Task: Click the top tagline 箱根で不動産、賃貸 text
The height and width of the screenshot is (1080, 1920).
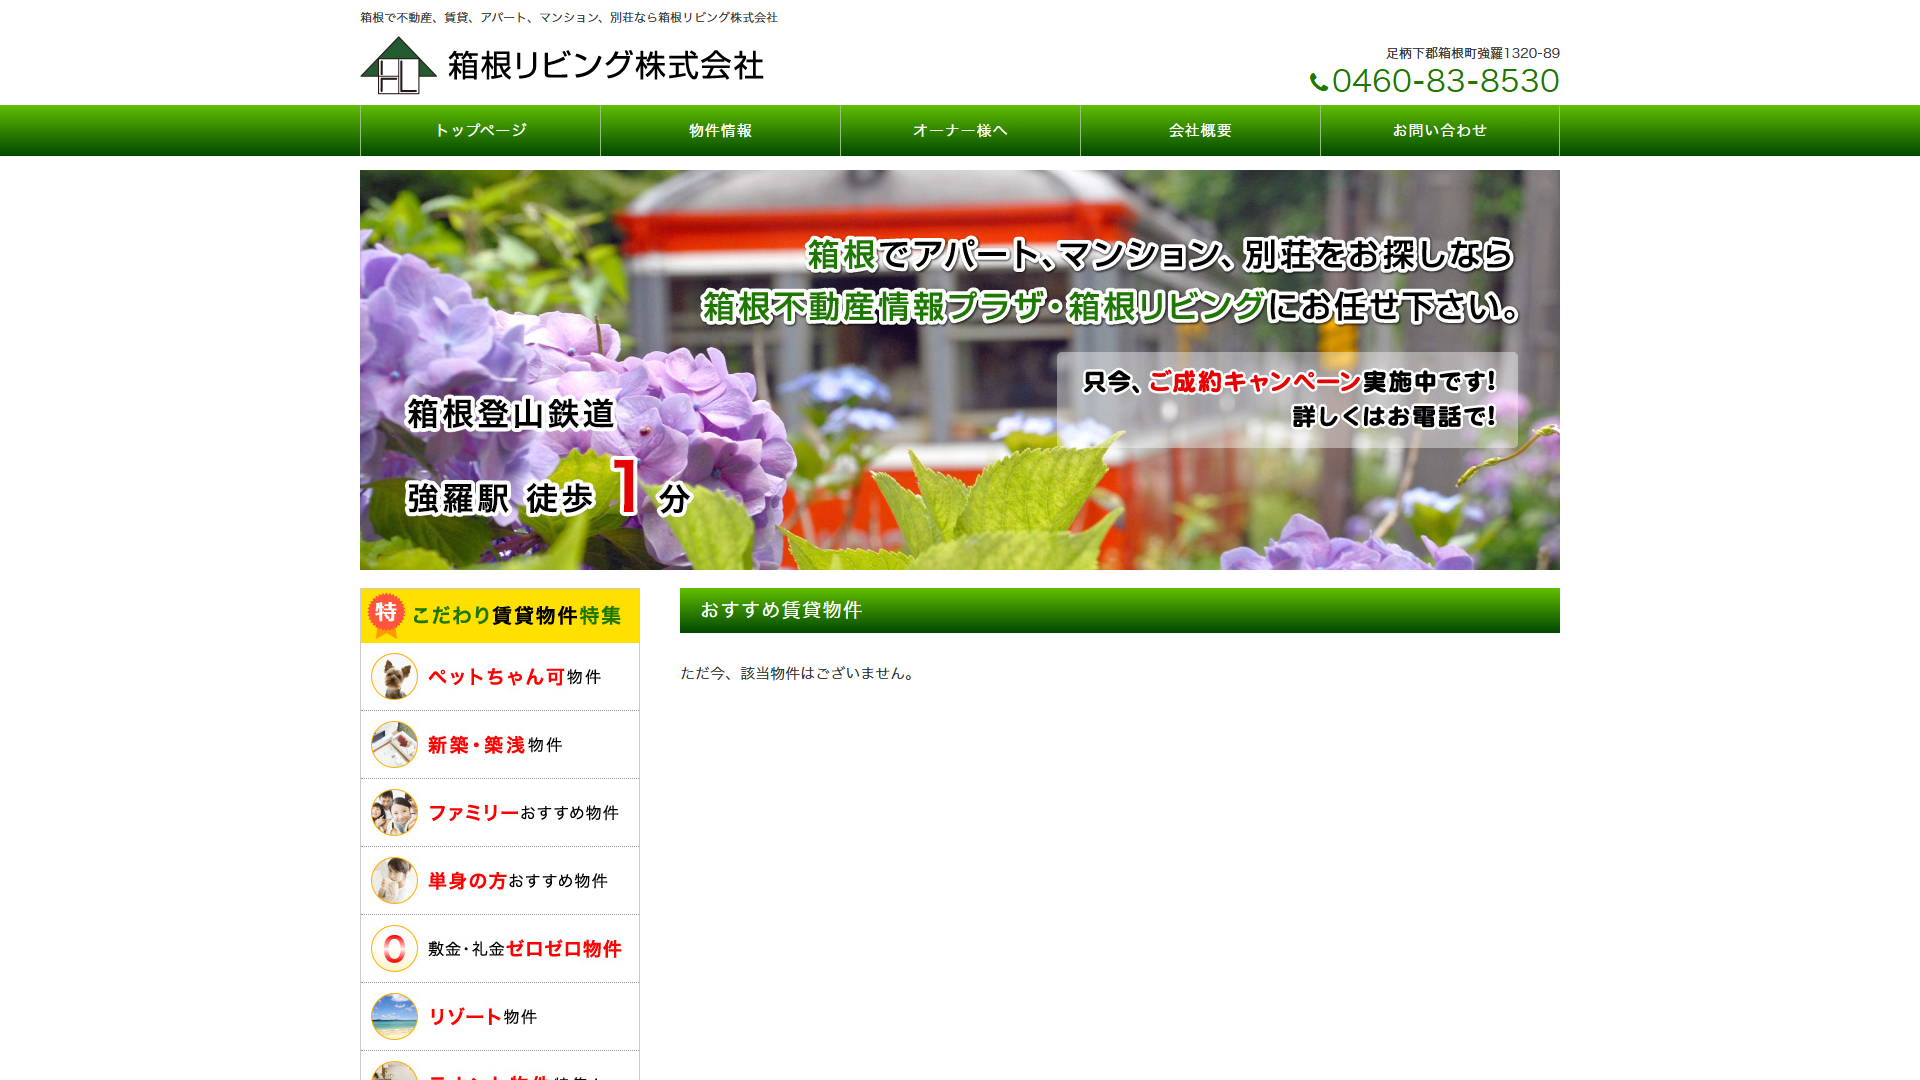Action: click(x=569, y=18)
